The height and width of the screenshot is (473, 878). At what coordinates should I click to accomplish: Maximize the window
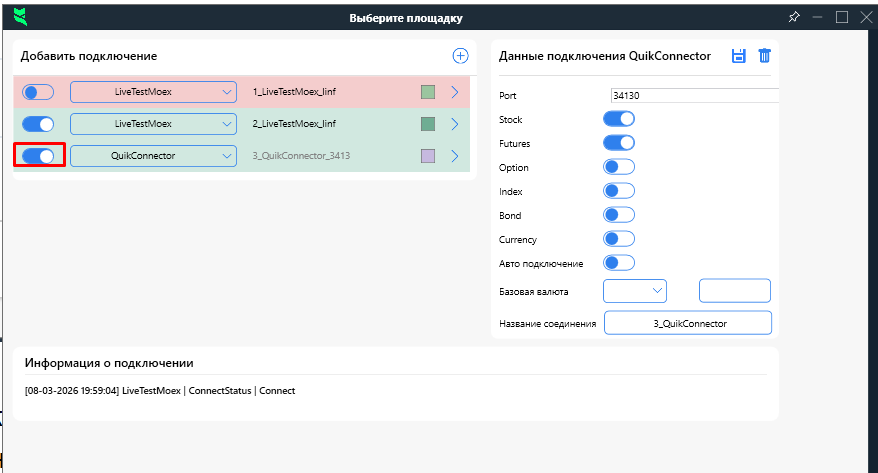click(x=842, y=17)
